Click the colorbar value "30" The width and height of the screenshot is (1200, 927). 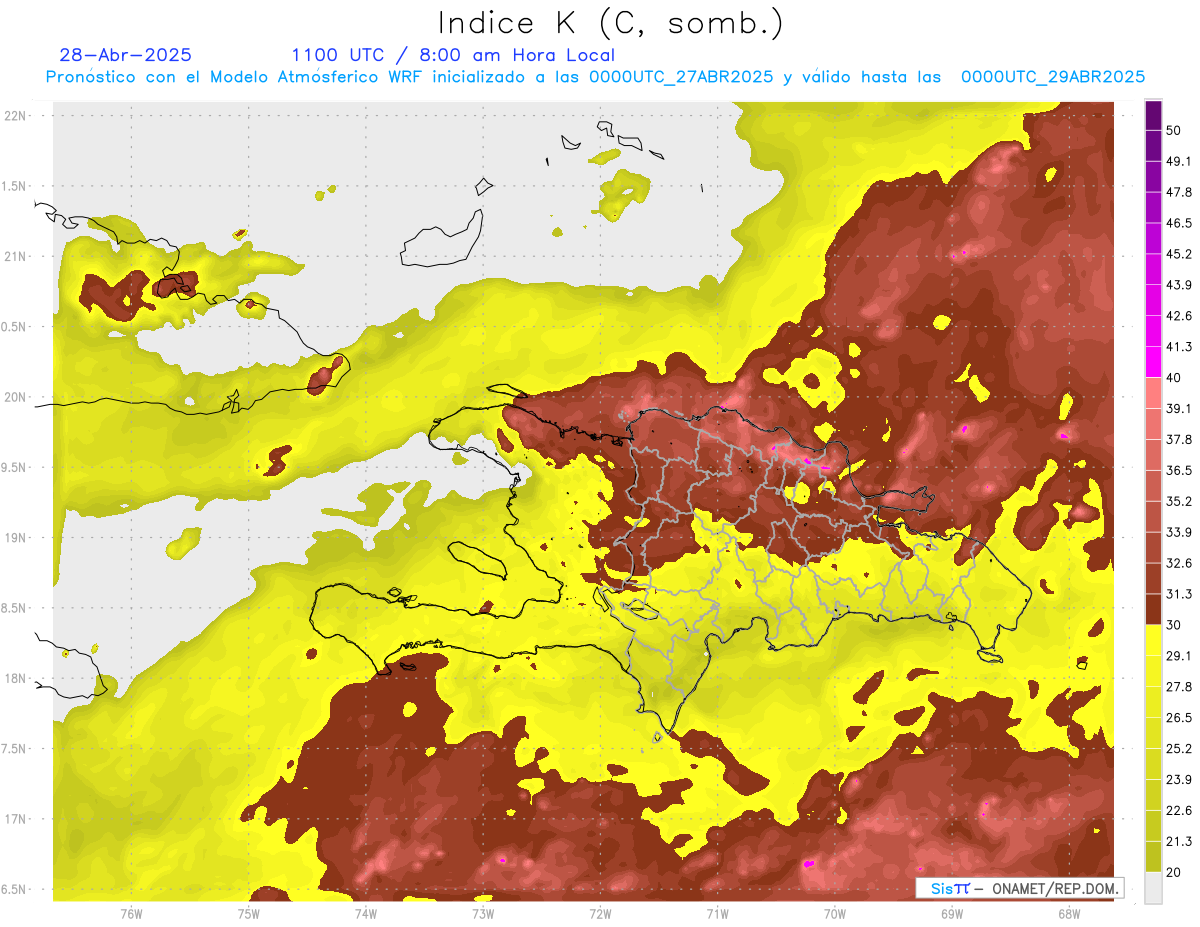pos(1174,625)
